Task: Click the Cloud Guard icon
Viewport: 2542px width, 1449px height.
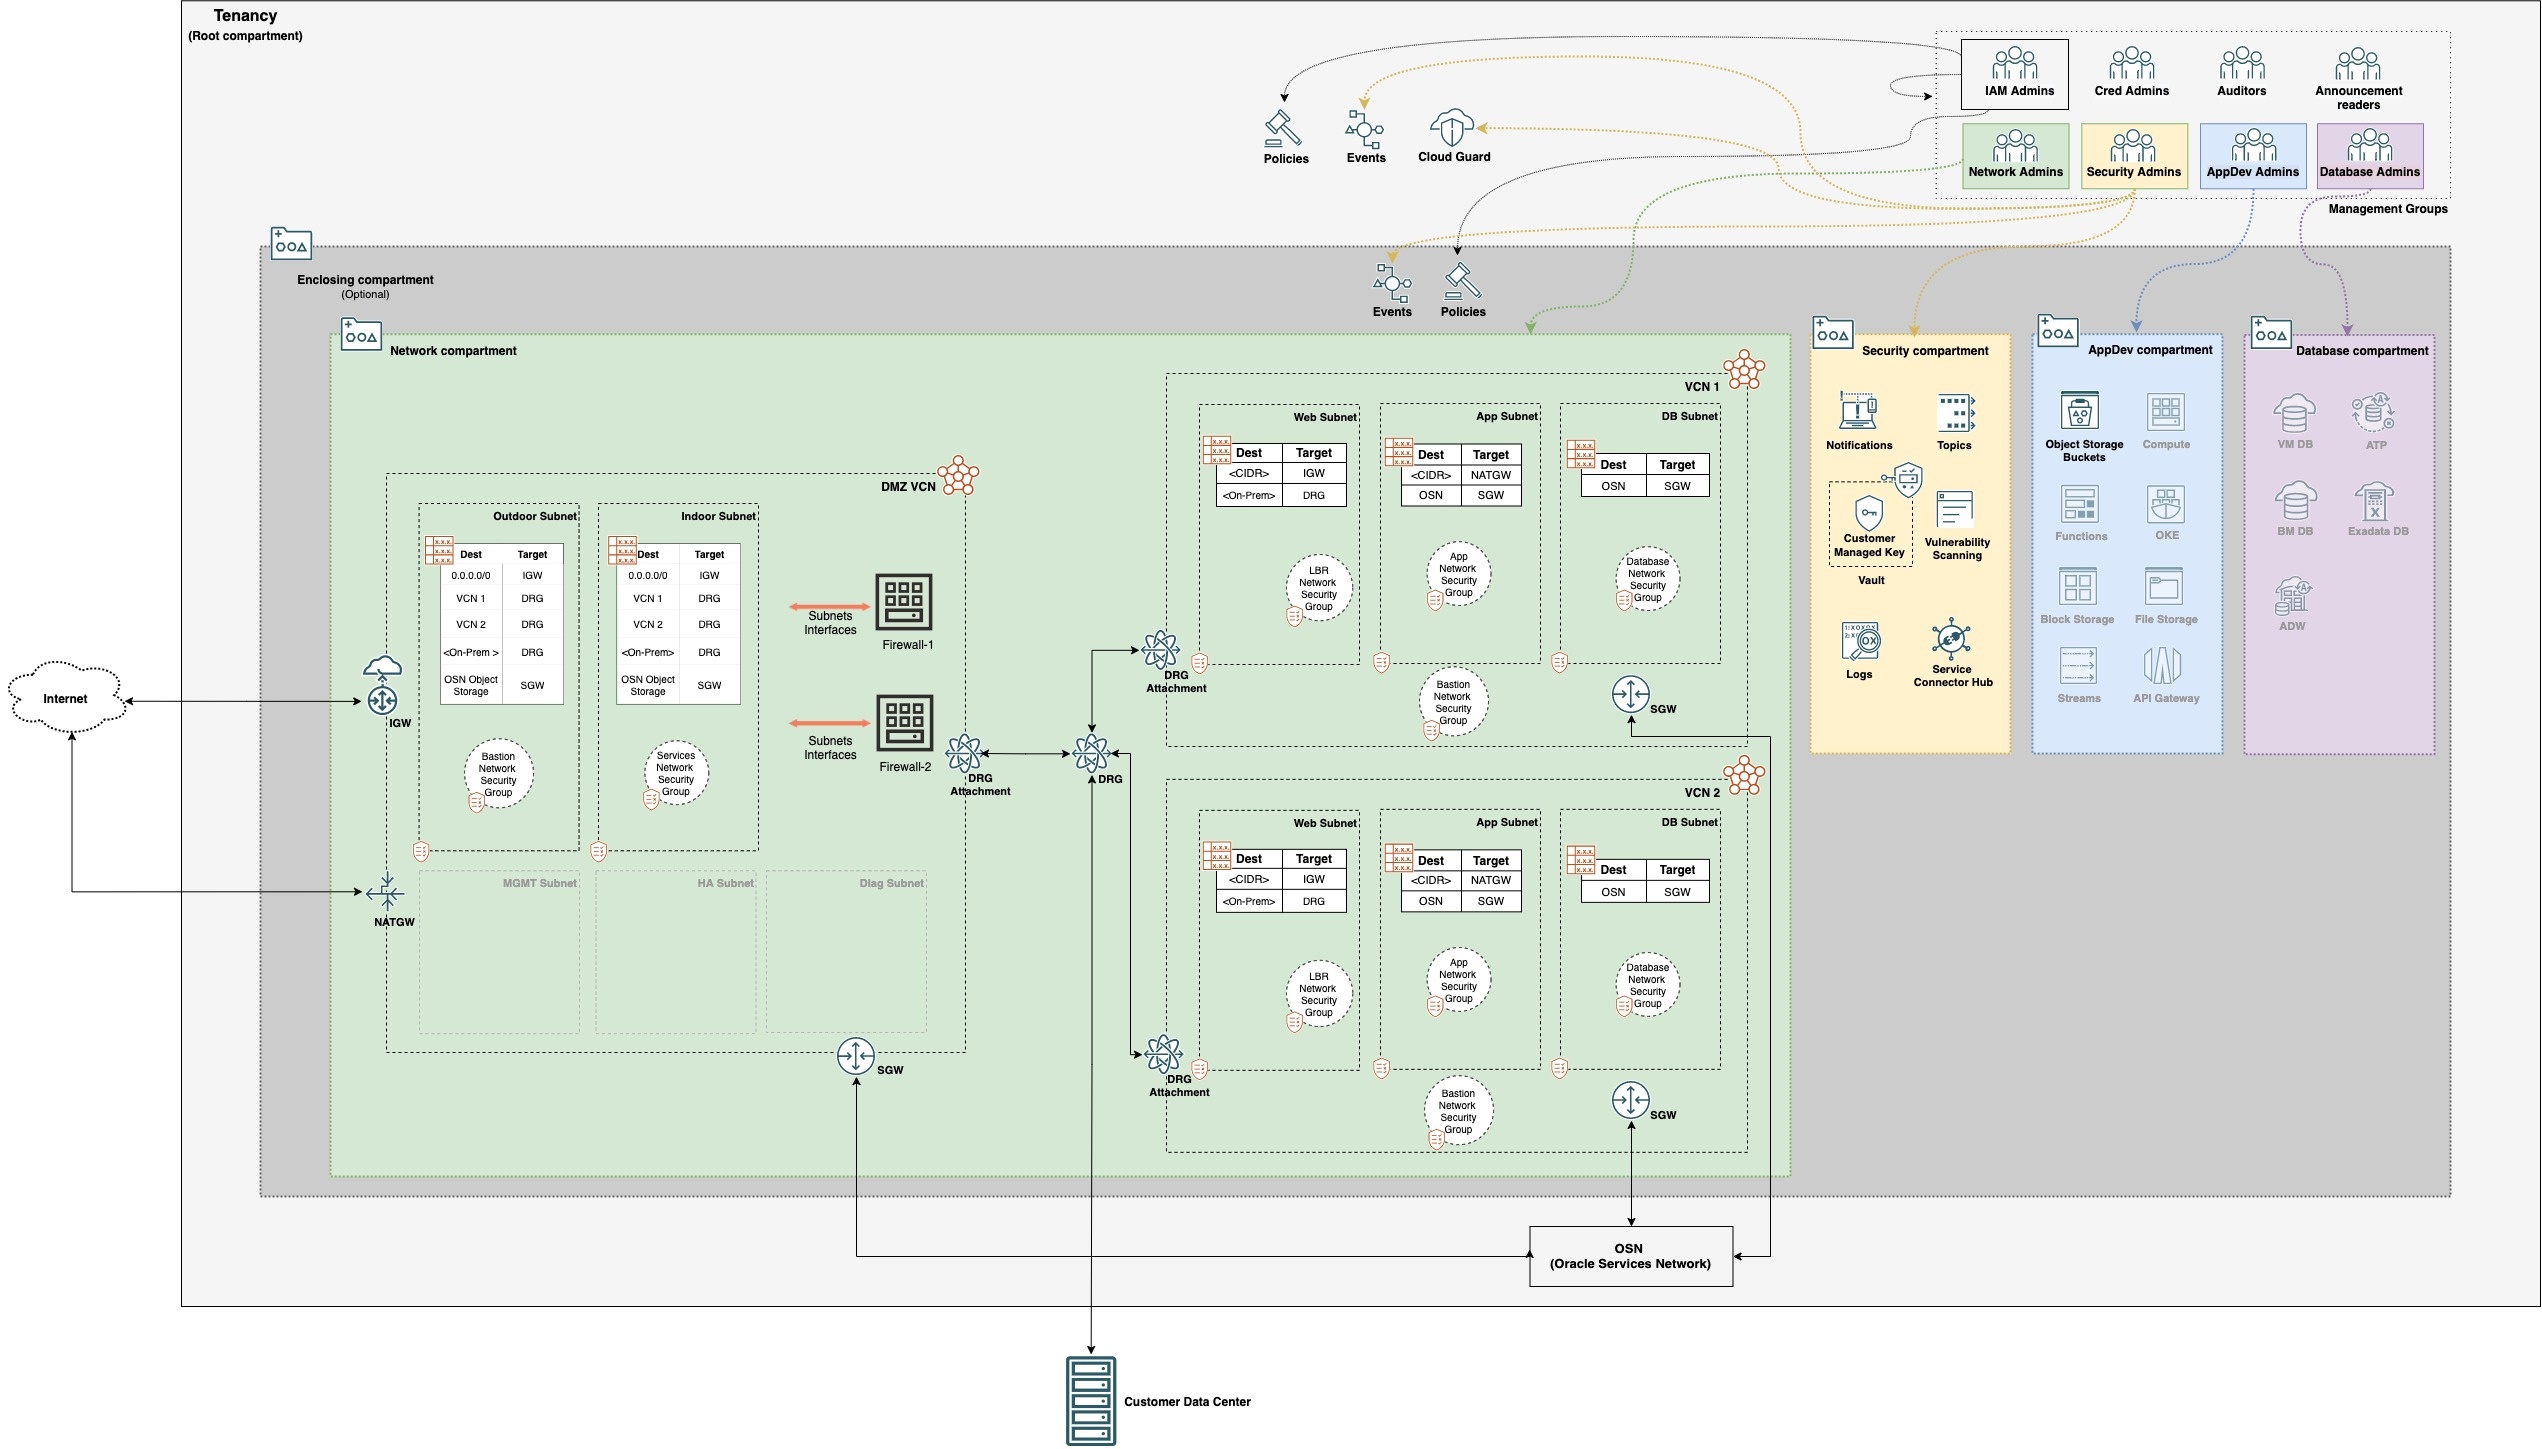Action: coord(1452,128)
